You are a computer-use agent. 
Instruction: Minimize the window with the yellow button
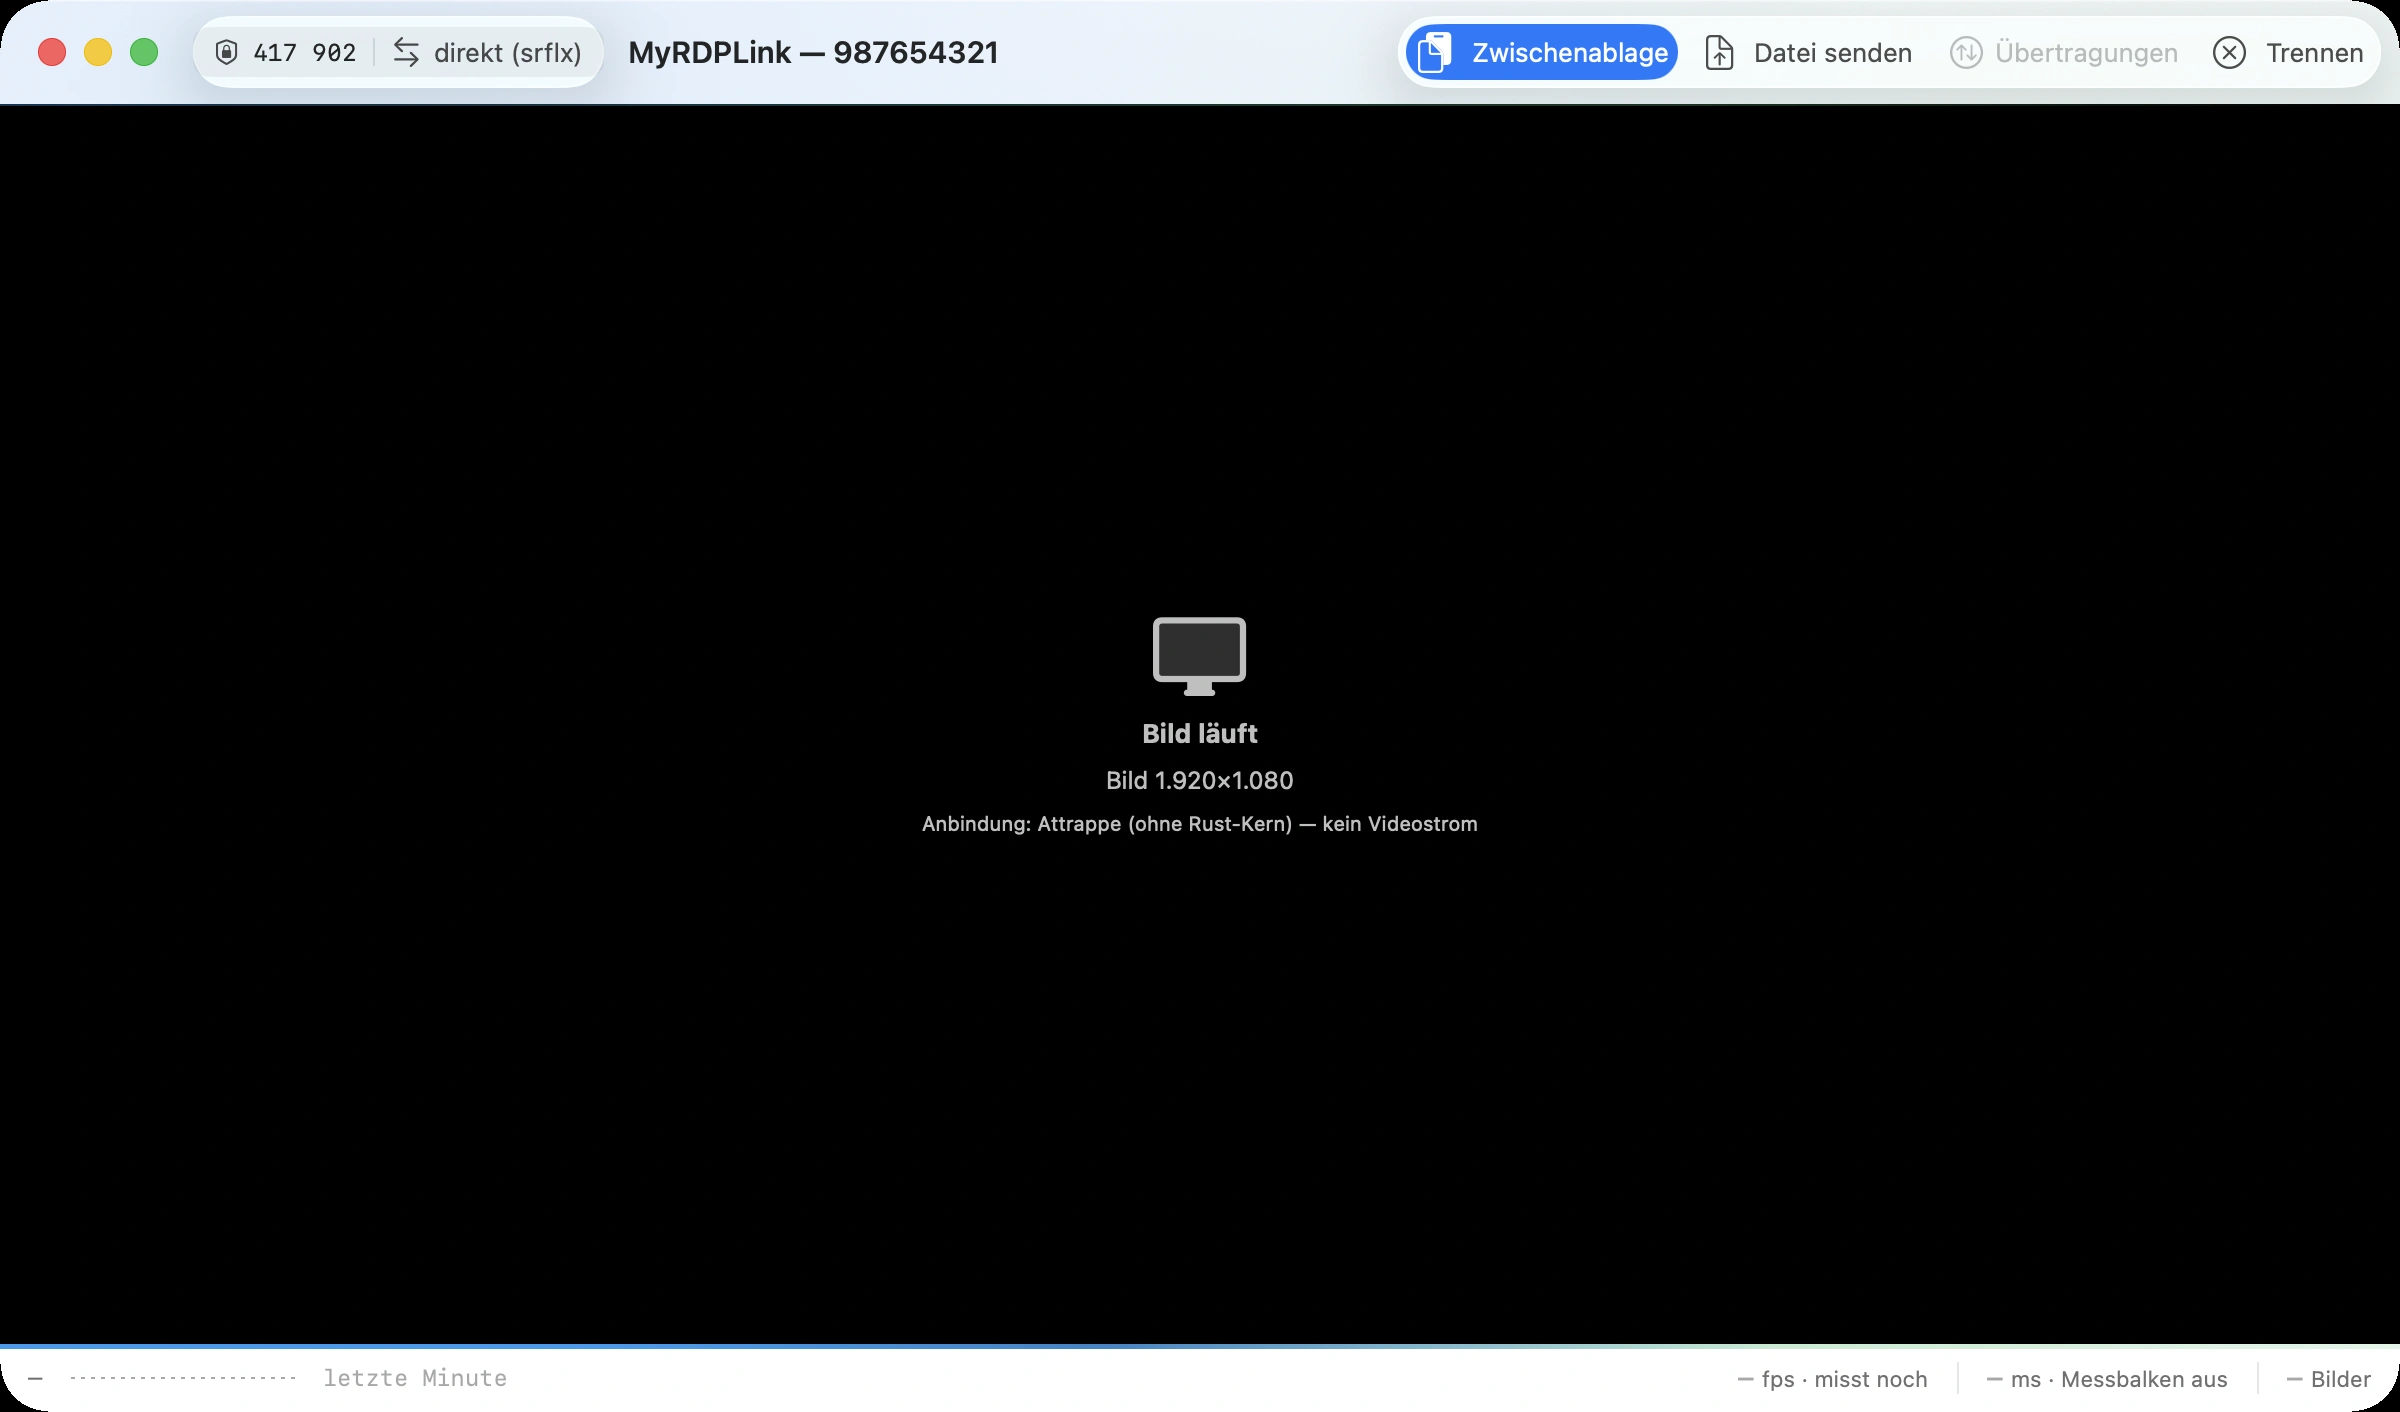98,52
